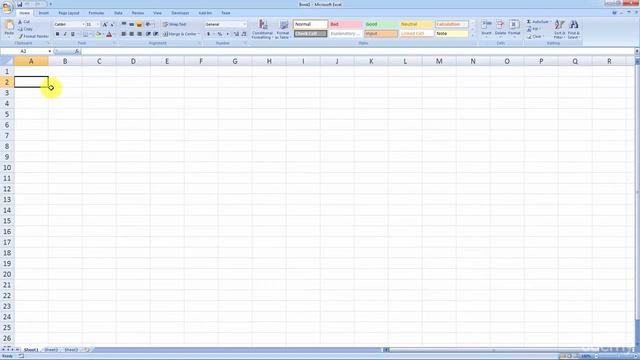The height and width of the screenshot is (360, 640).
Task: Expand the cell styles gallery
Action: pyautogui.click(x=473, y=36)
